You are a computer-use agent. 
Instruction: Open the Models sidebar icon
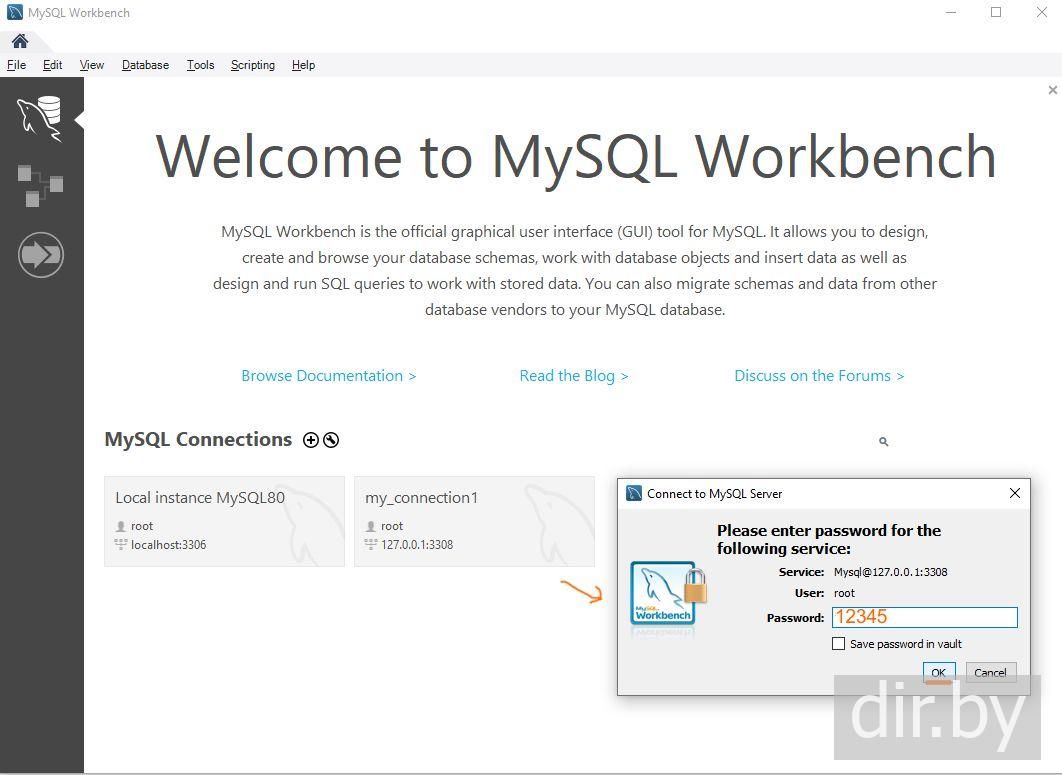click(x=40, y=185)
